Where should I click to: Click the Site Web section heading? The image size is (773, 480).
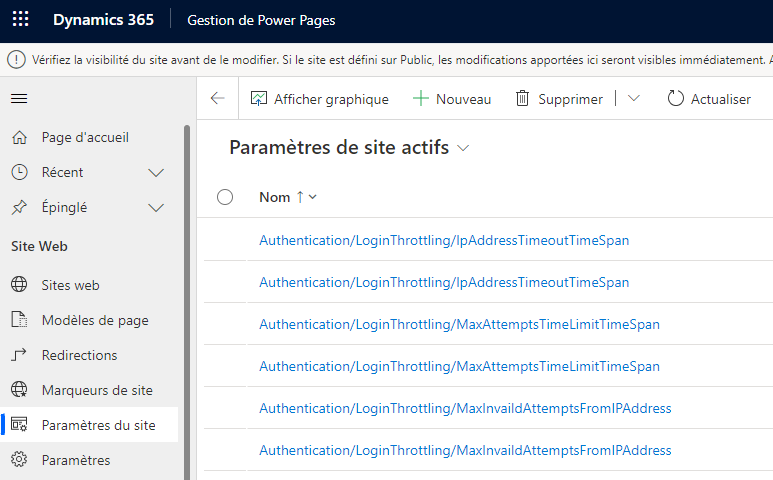39,246
